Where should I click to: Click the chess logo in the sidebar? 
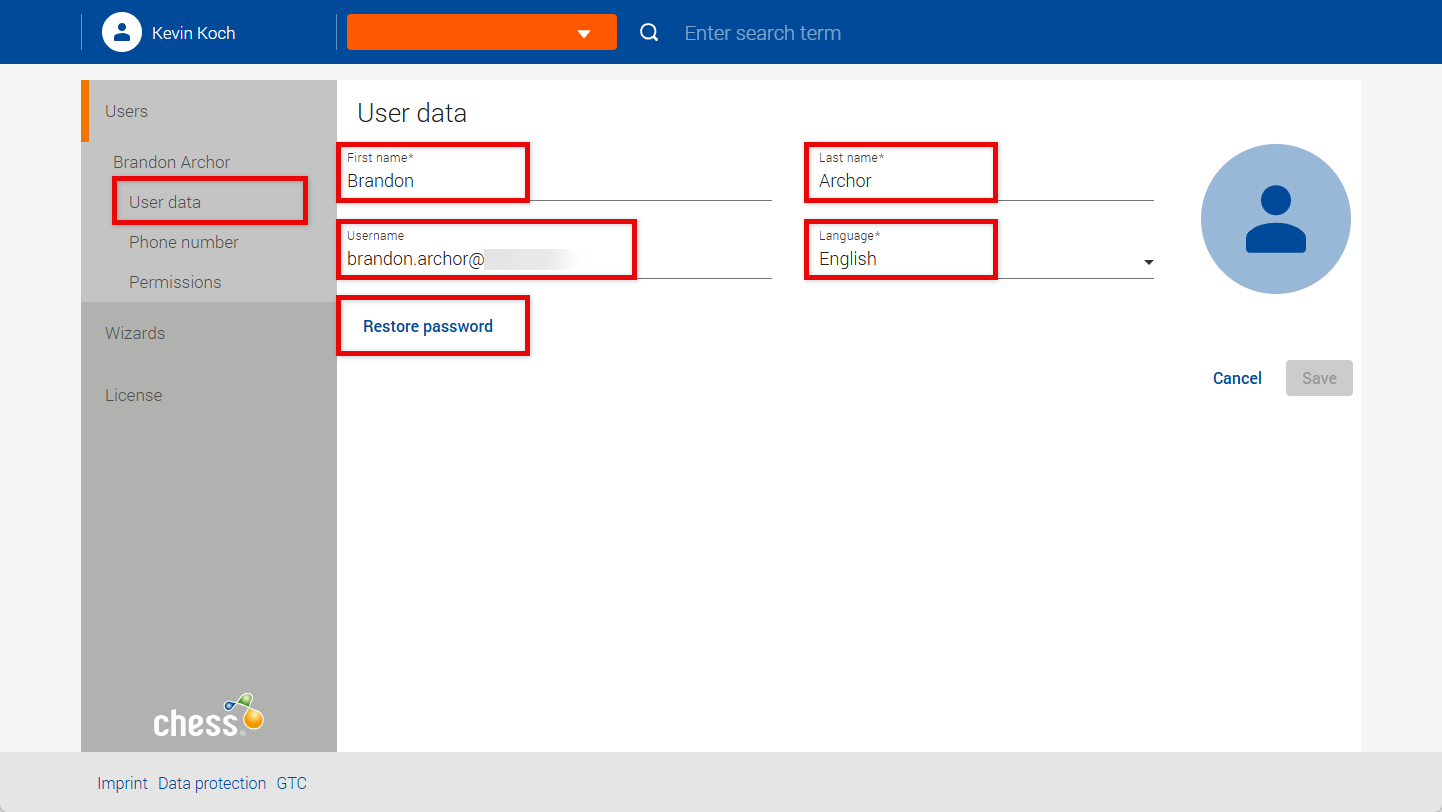click(x=208, y=716)
